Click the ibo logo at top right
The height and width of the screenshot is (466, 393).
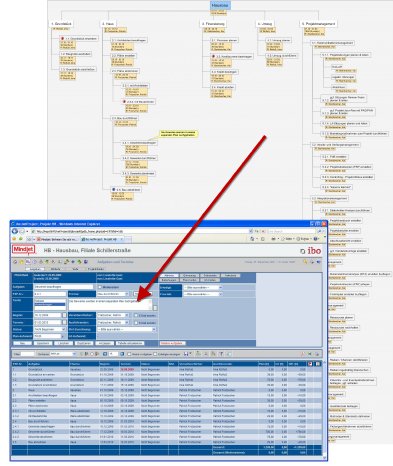[x=311, y=251]
